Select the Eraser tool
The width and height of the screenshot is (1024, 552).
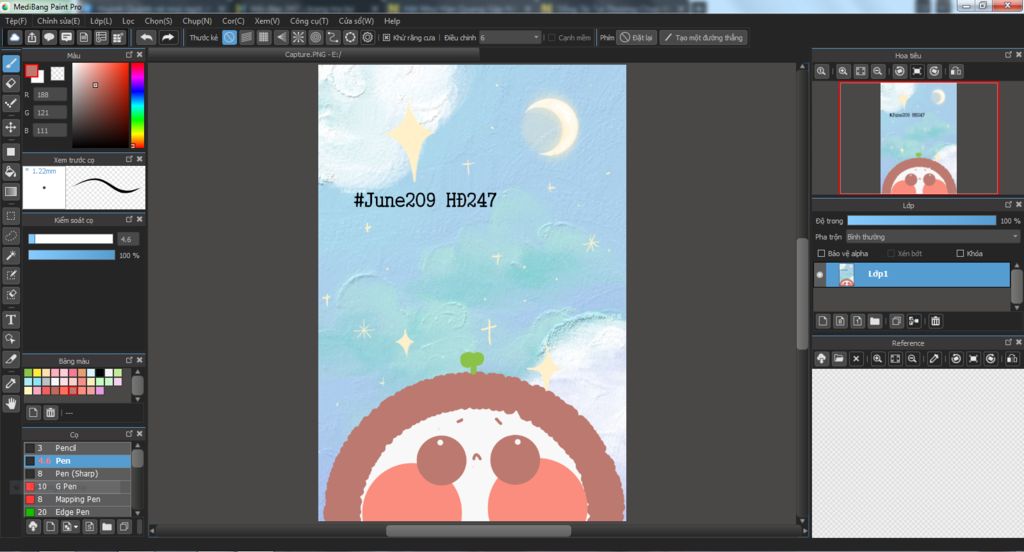pos(10,83)
